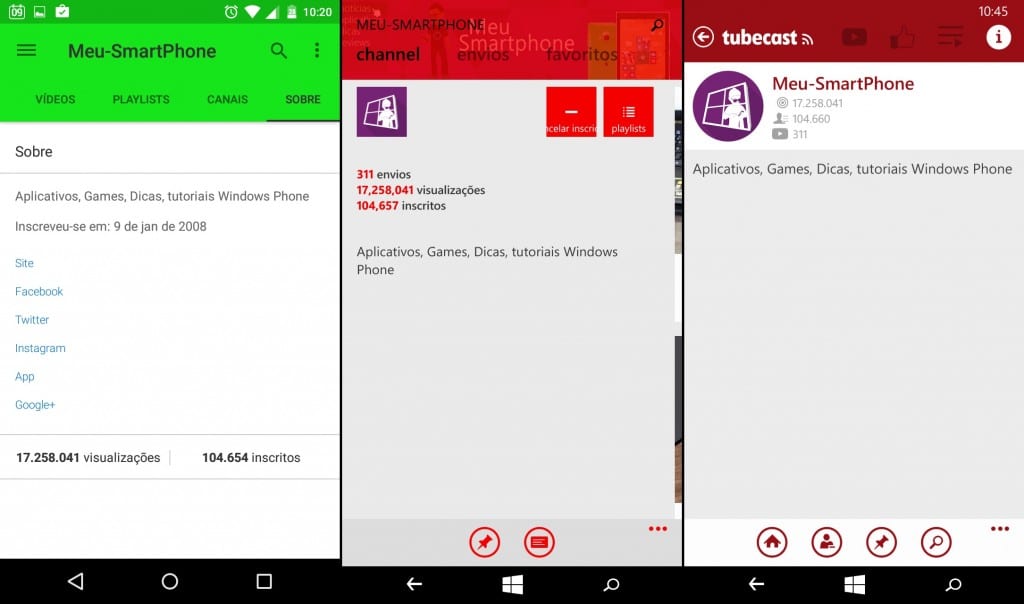Tap 17.258.041 visualizações in green app

pos(88,458)
